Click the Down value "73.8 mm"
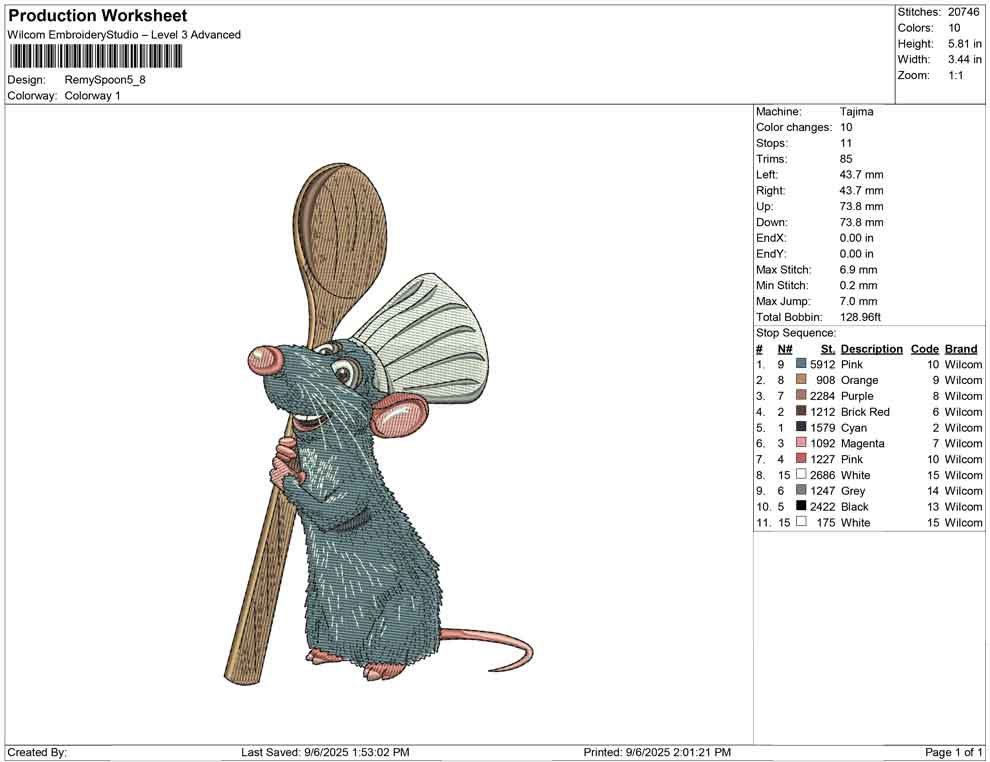 pos(862,222)
